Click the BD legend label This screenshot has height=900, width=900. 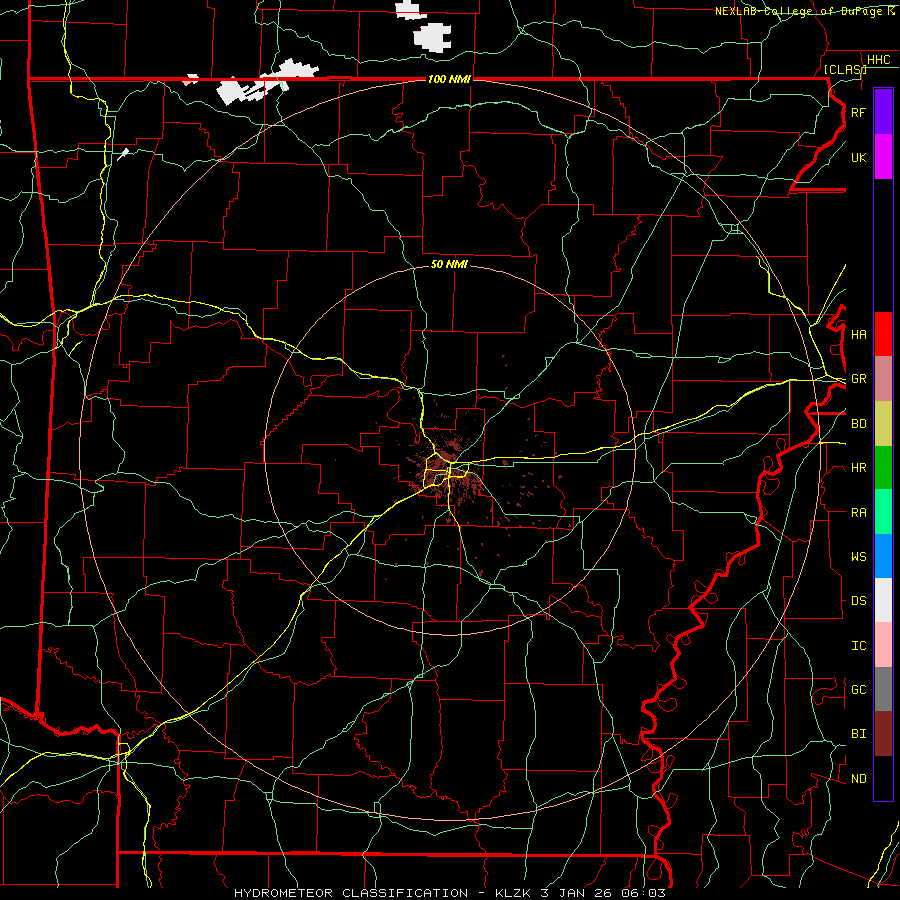click(858, 424)
